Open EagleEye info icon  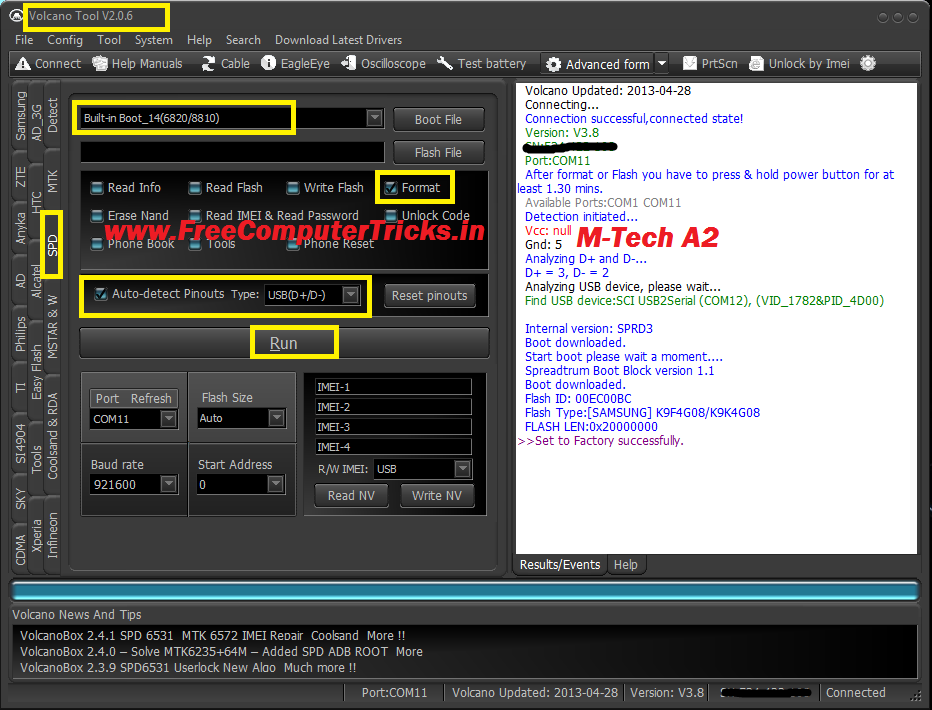tap(269, 63)
